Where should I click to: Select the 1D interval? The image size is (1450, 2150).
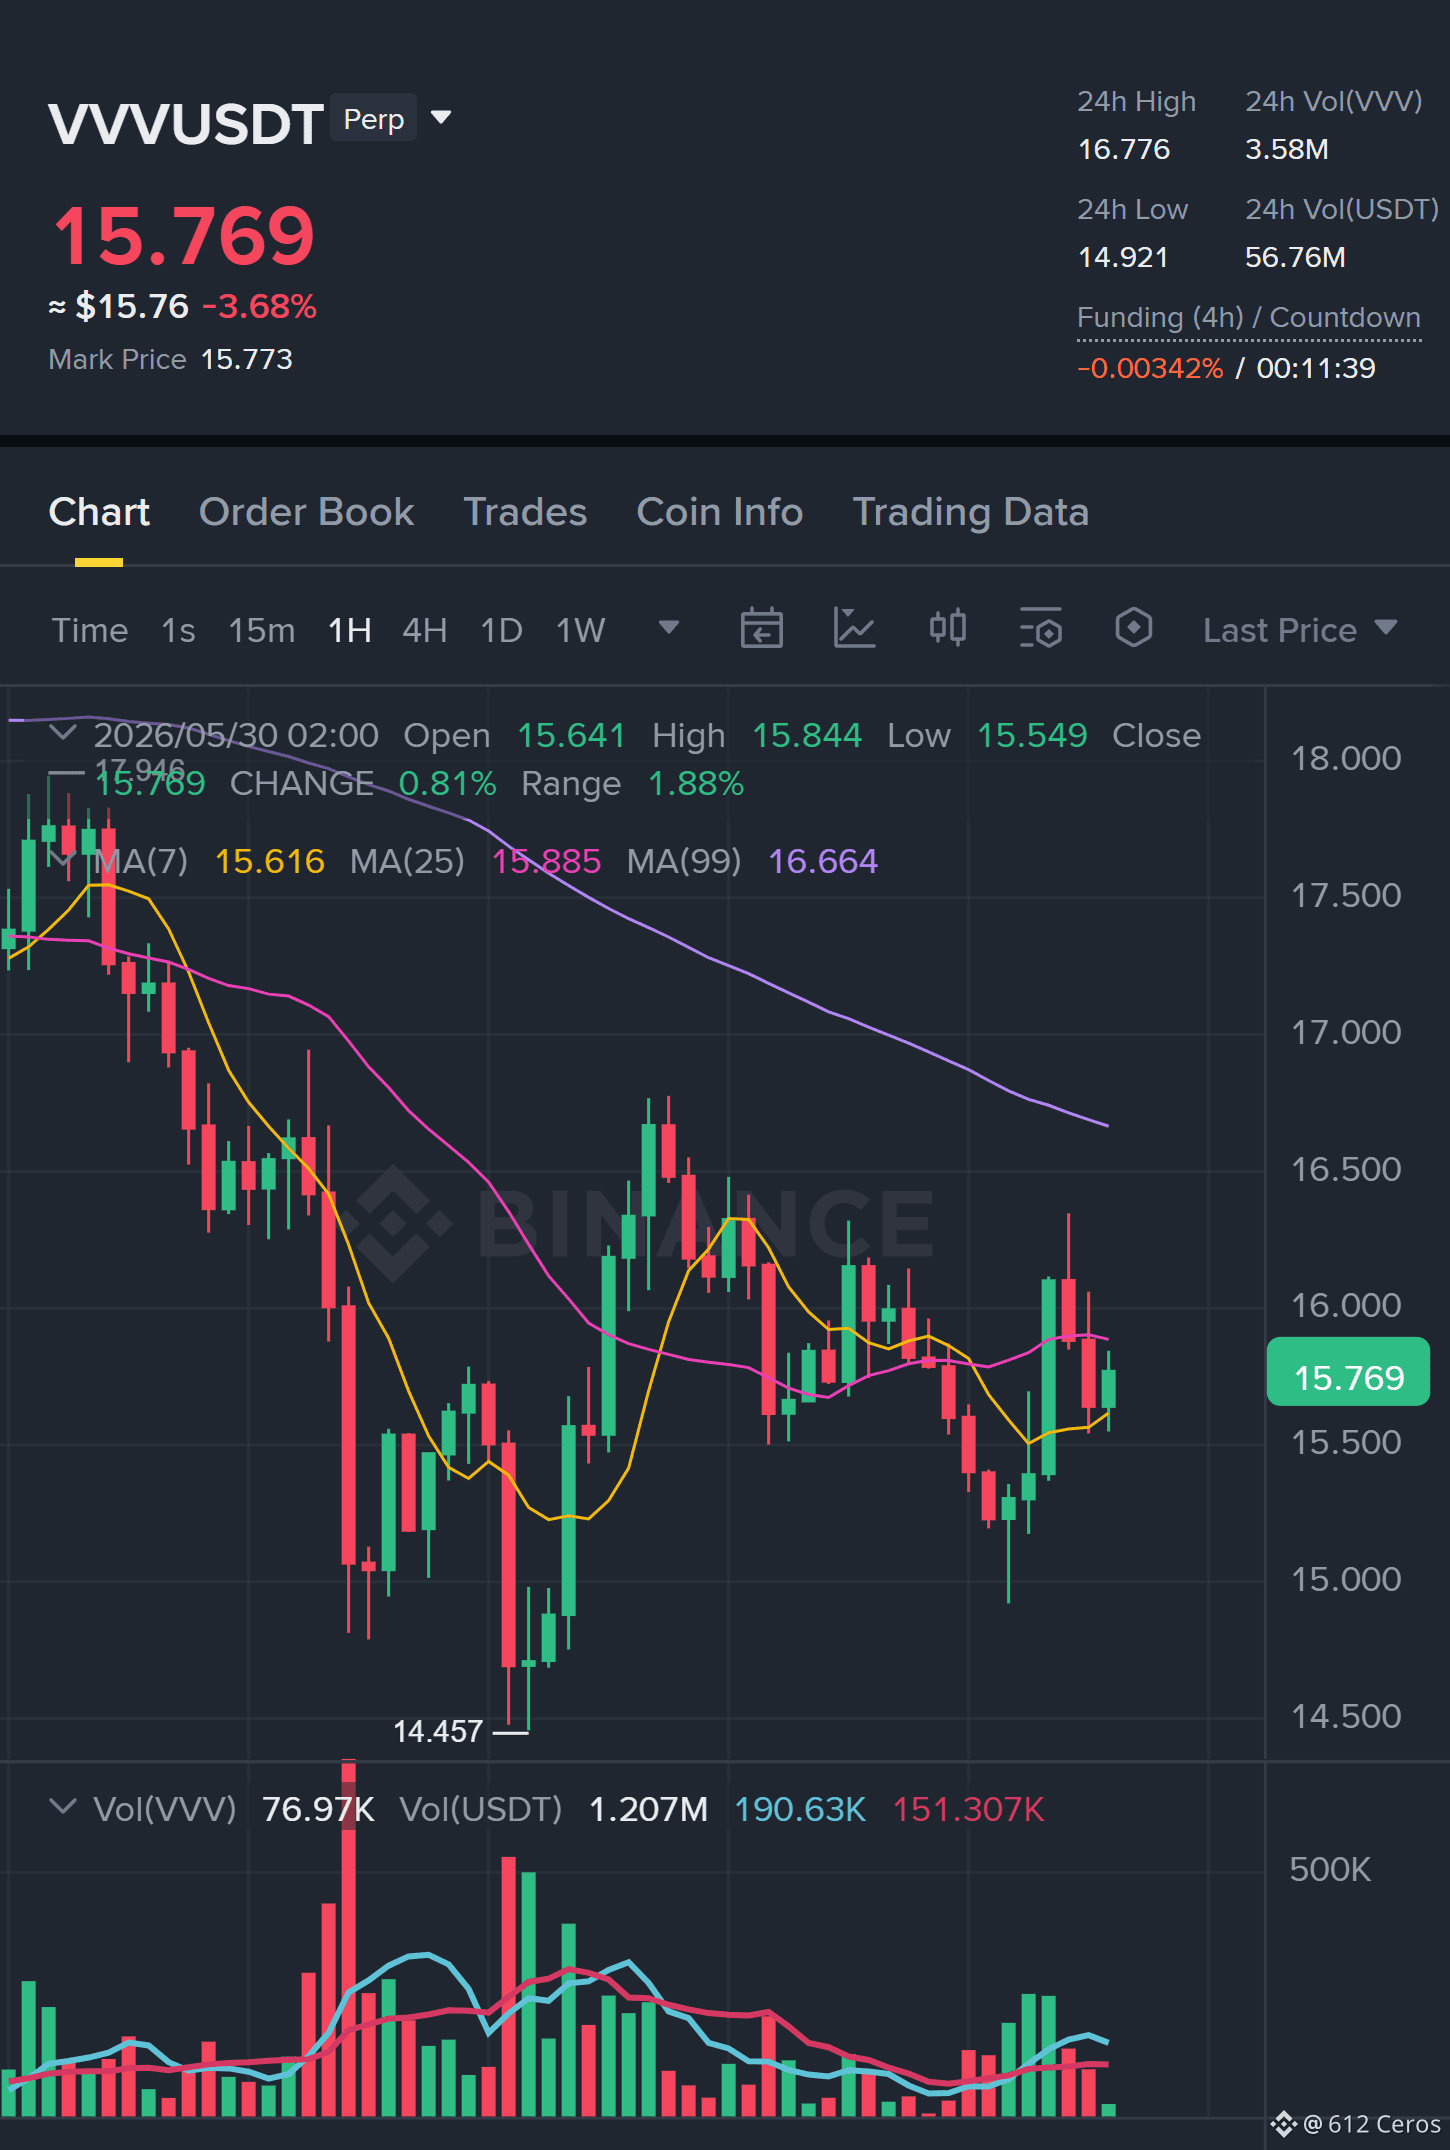(501, 630)
